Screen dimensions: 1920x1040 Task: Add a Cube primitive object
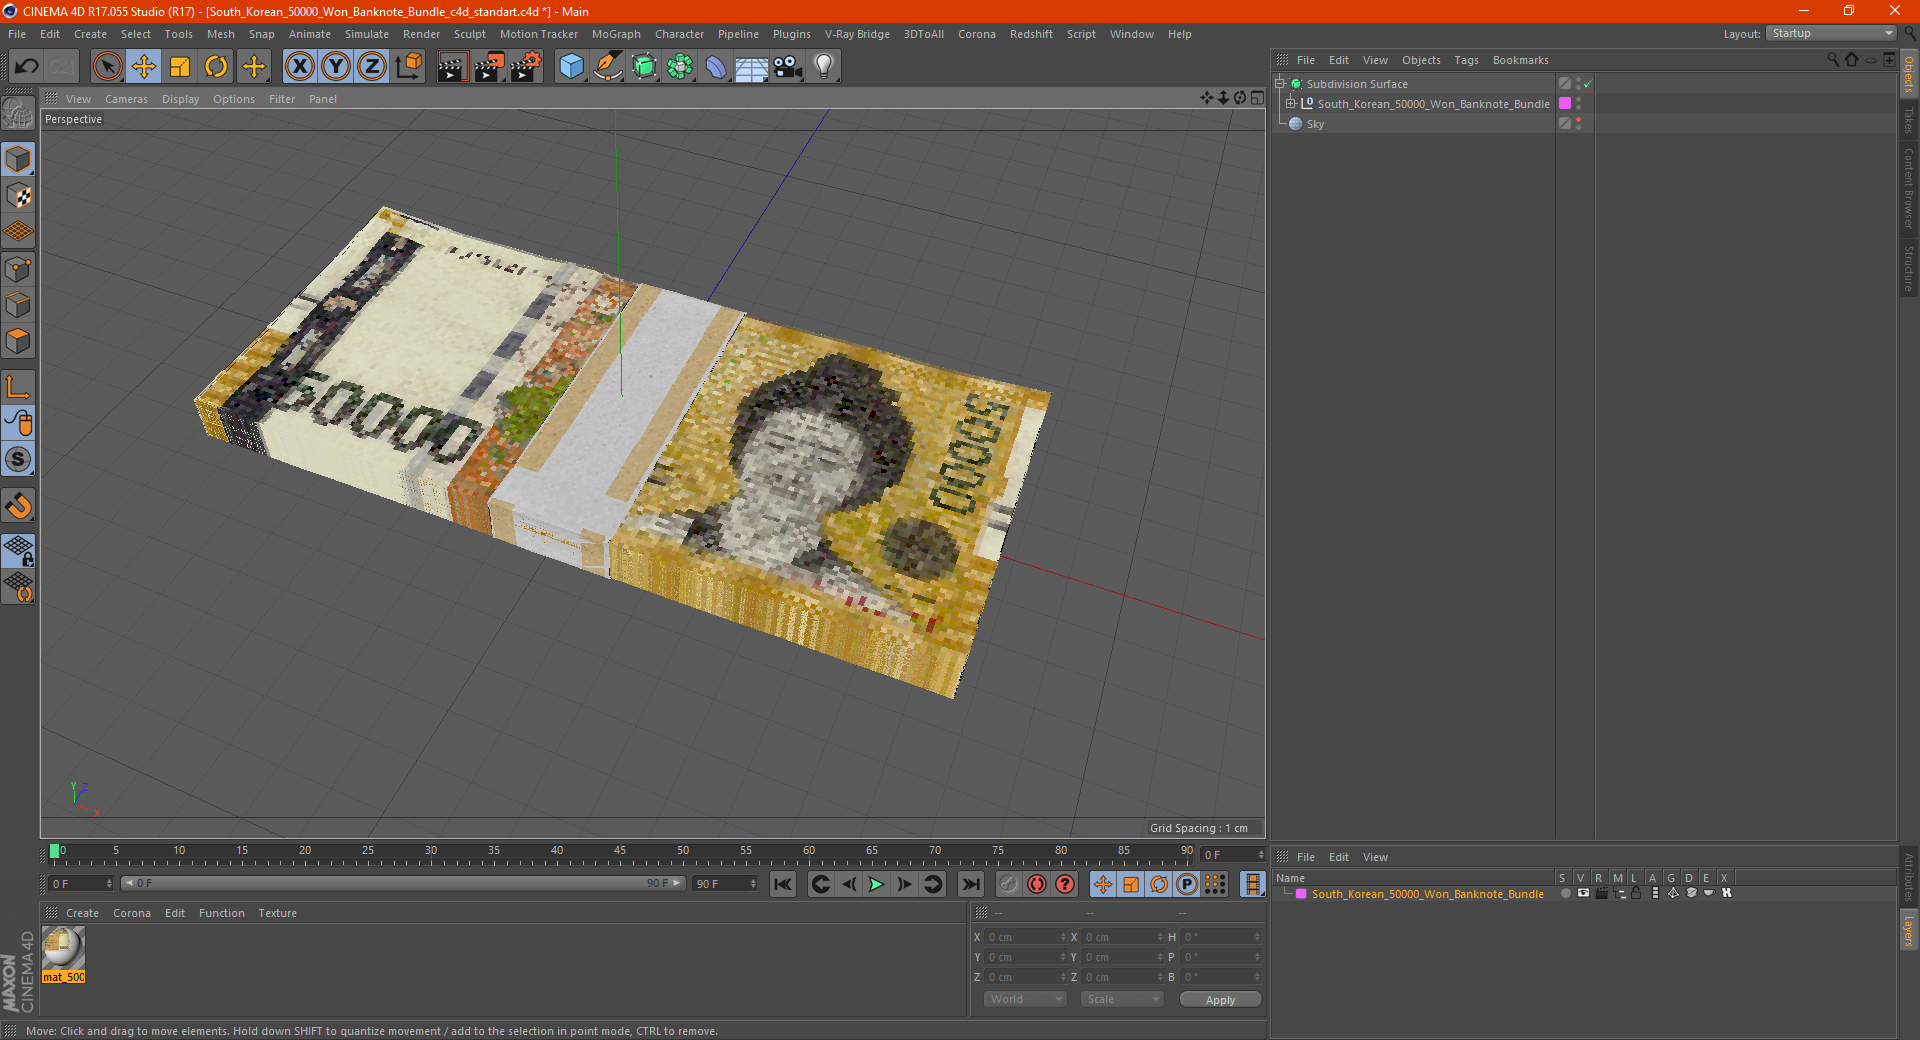pyautogui.click(x=571, y=67)
